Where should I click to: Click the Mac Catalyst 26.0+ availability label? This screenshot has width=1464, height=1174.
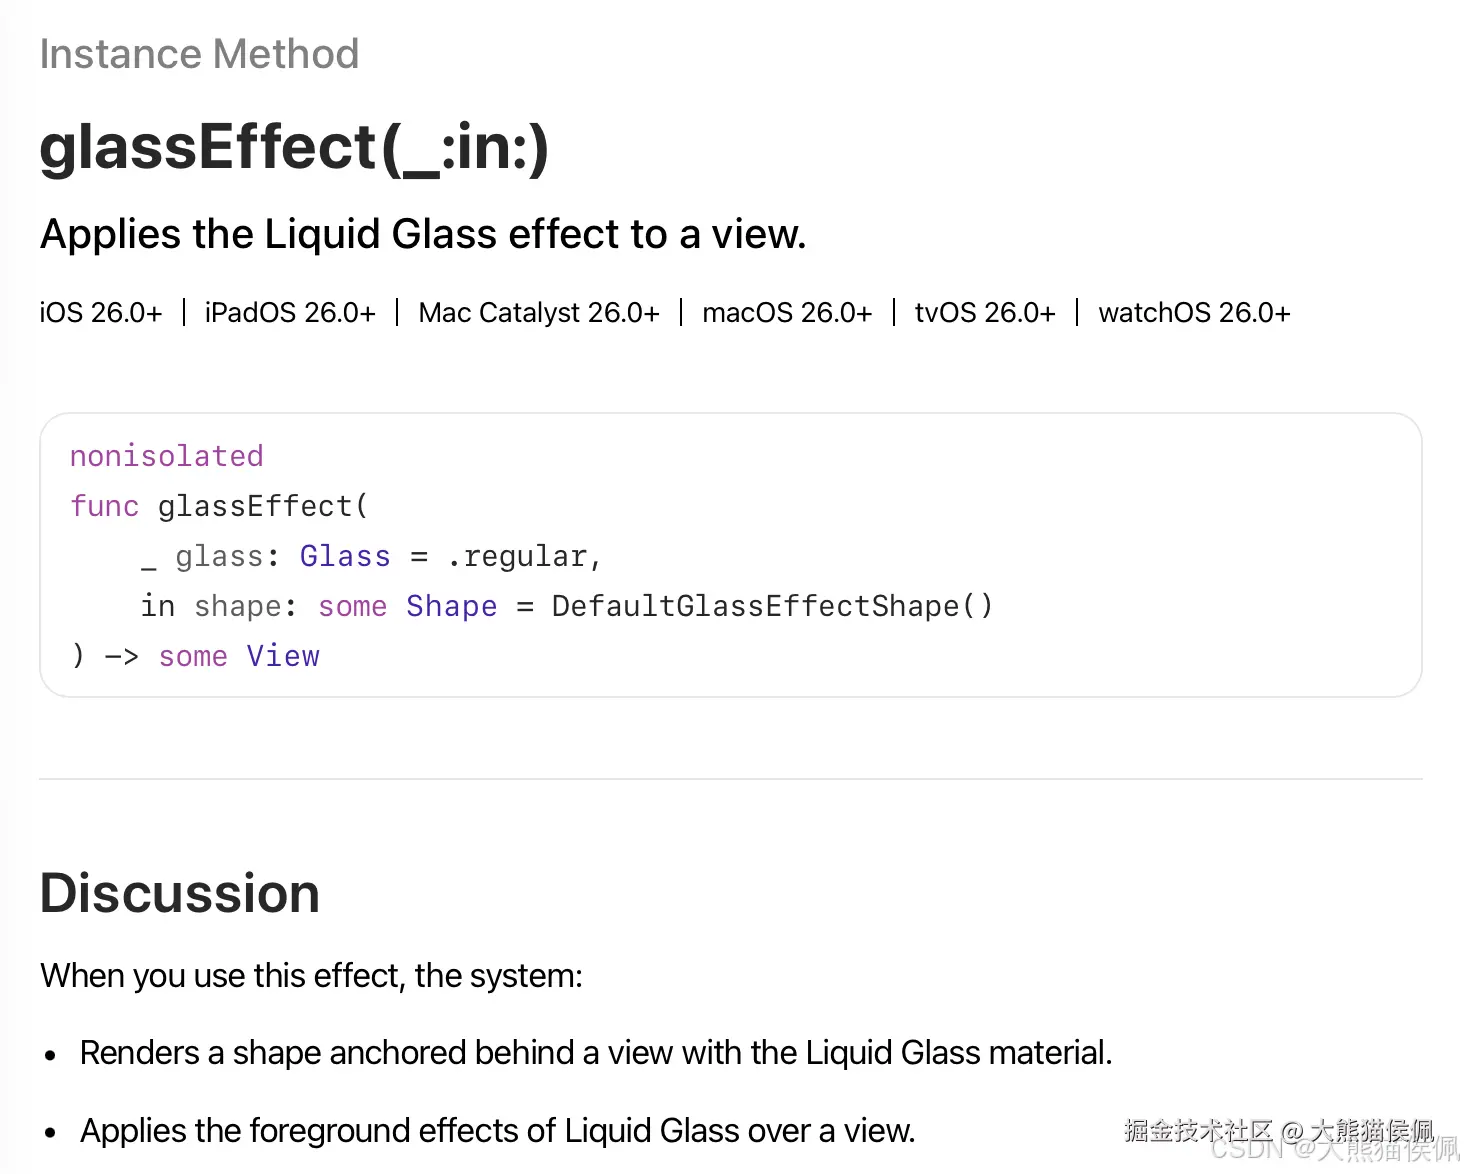(539, 312)
